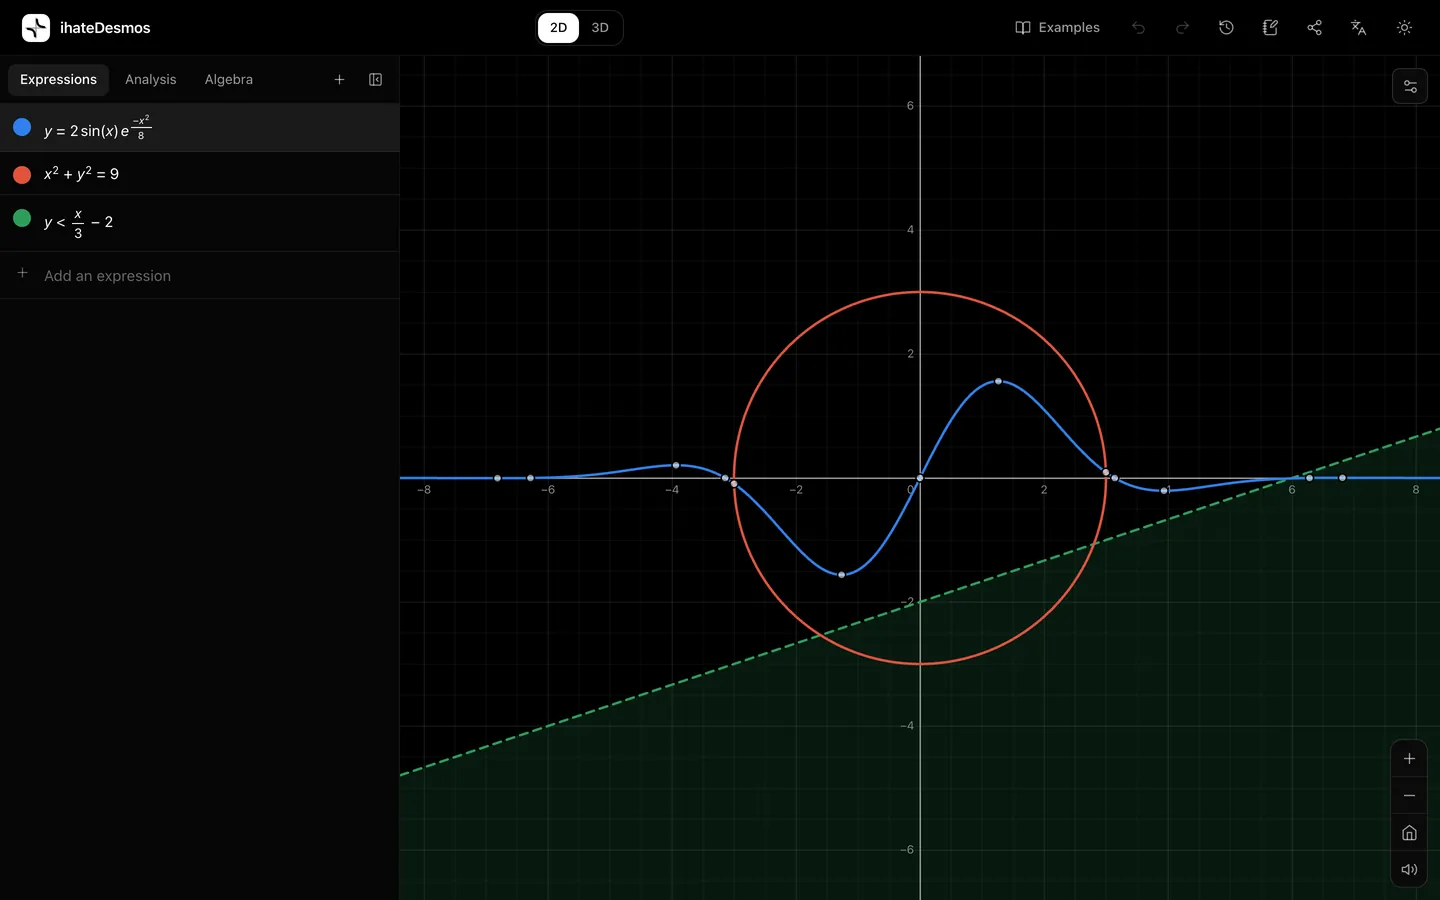
Task: Switch to 3D graph mode
Action: click(600, 28)
